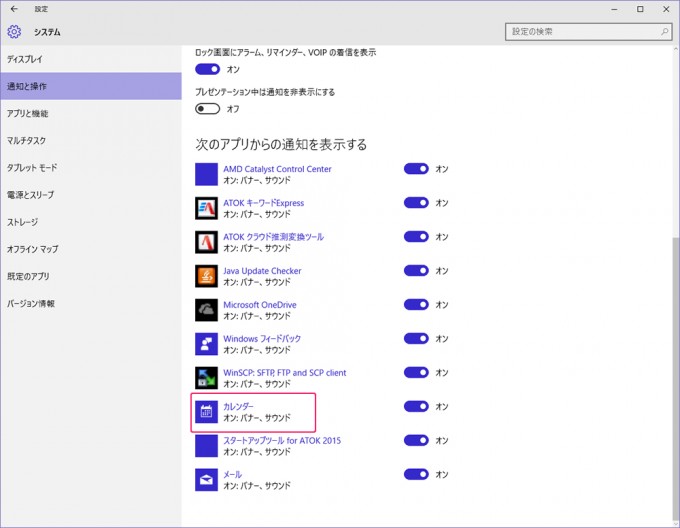
Task: Click the Java Update Checker app icon
Action: pyautogui.click(x=206, y=276)
